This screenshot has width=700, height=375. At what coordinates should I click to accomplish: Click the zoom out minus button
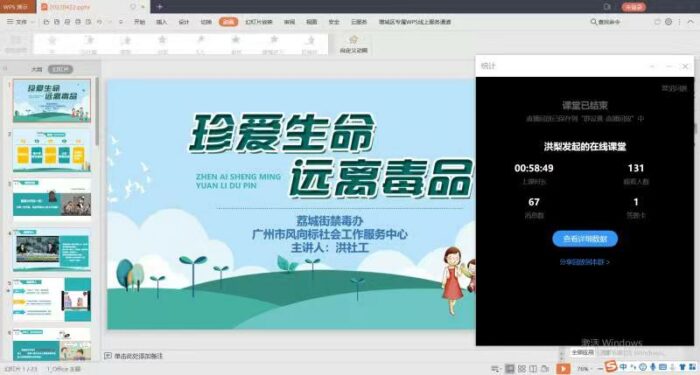(x=600, y=369)
